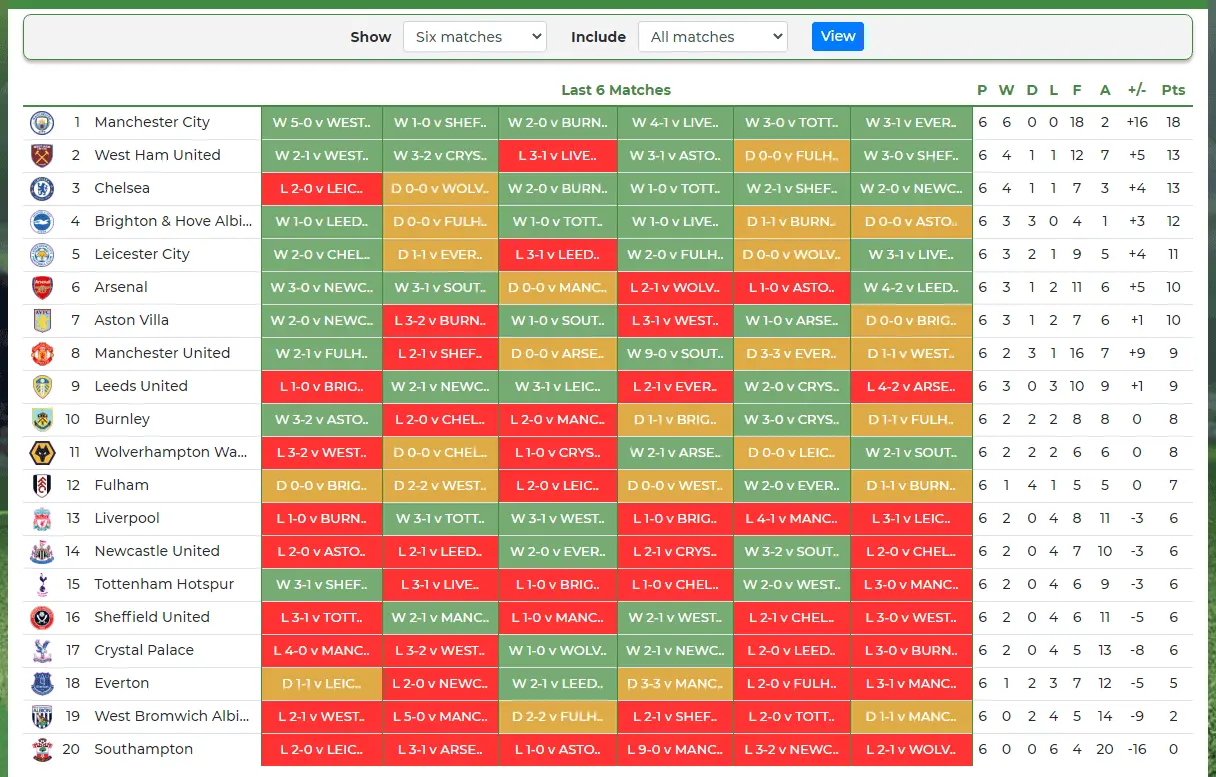Click Southampton's goal difference of -16

1137,749
